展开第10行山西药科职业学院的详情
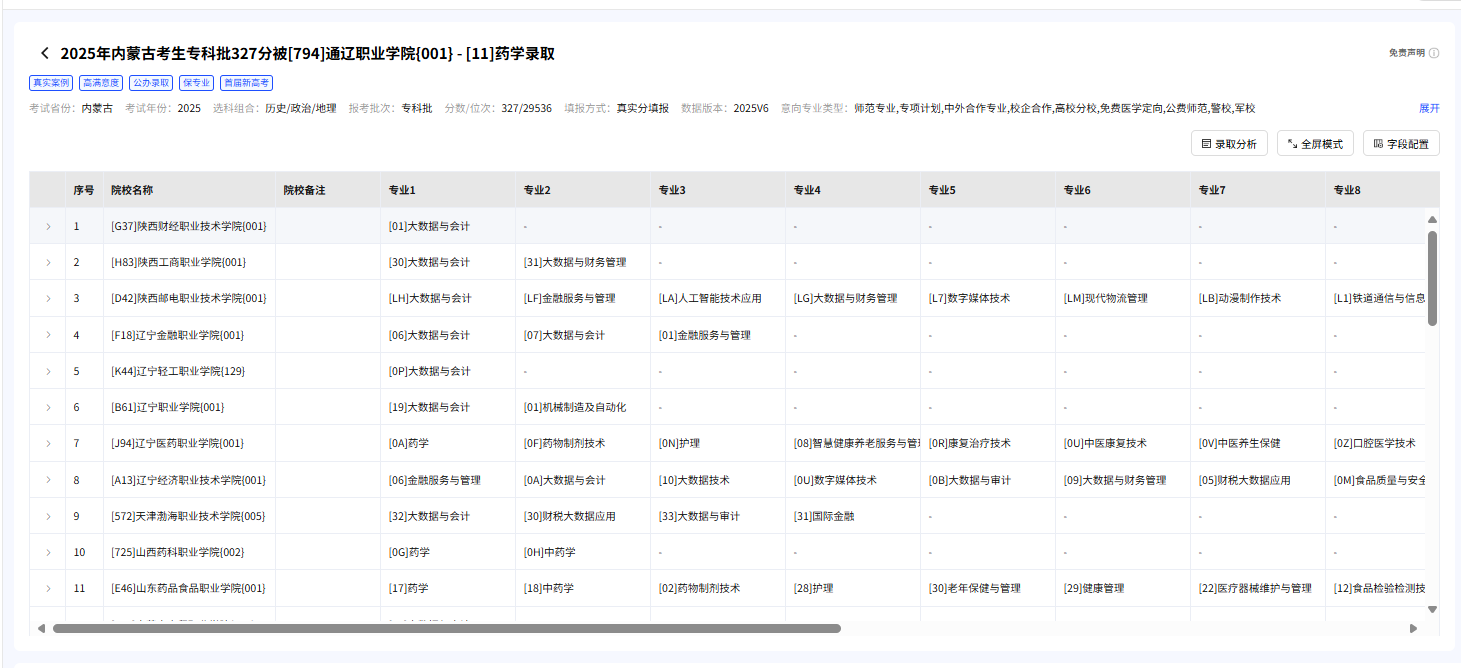1461x668 pixels. coord(47,551)
